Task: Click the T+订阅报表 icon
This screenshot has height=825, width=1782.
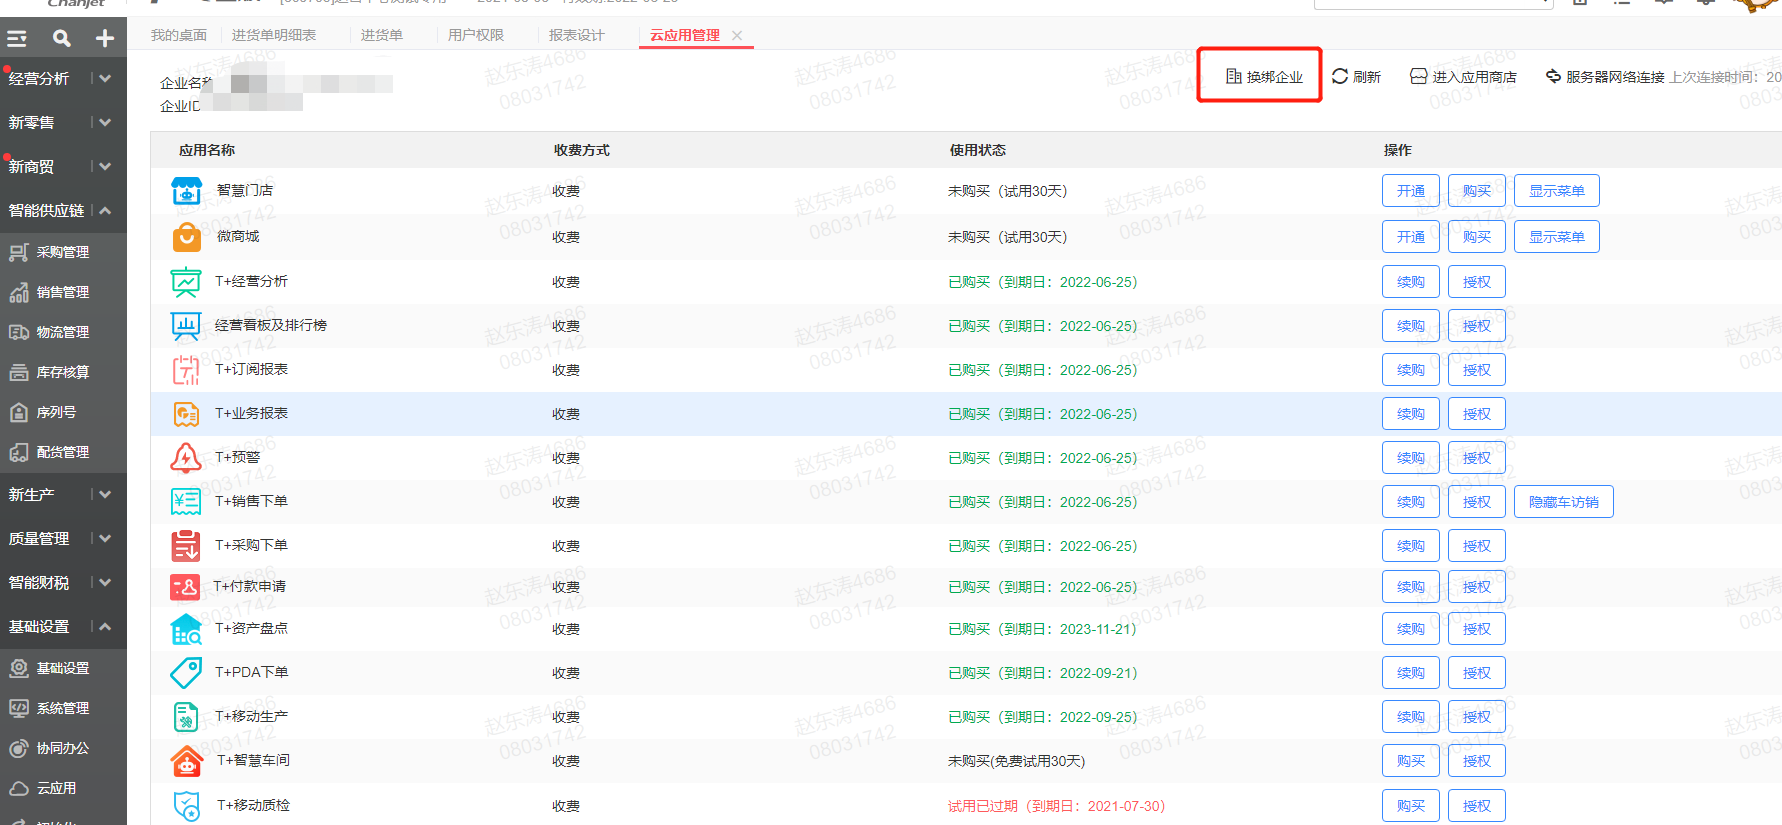Action: point(186,370)
